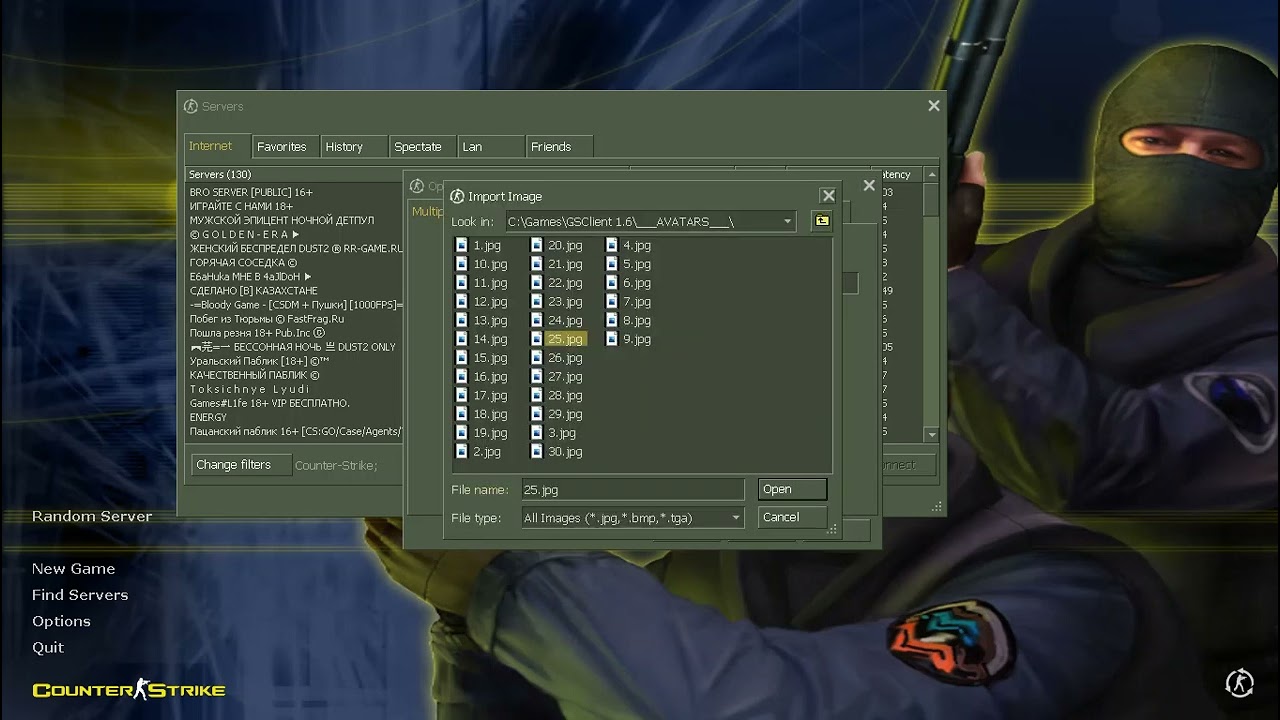Viewport: 1280px width, 720px height.
Task: Click the Counter-Strike logo
Action: pyautogui.click(x=129, y=690)
